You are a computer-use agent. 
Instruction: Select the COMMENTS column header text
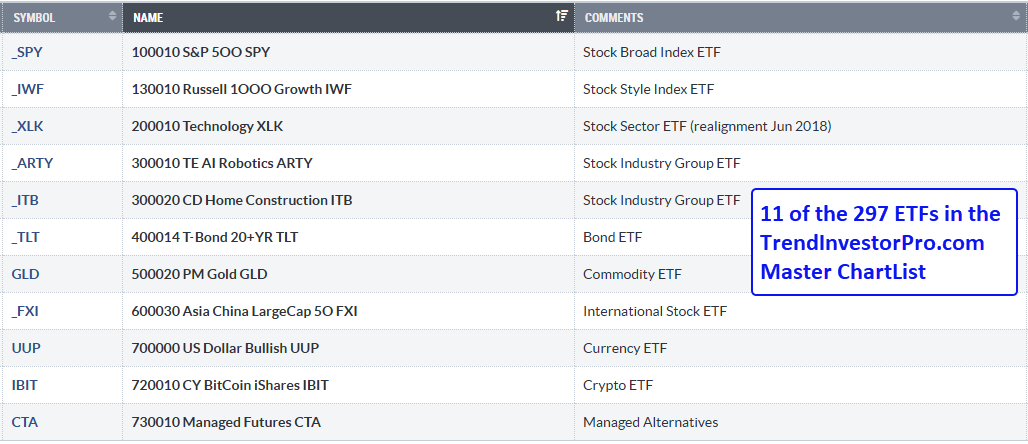point(614,18)
